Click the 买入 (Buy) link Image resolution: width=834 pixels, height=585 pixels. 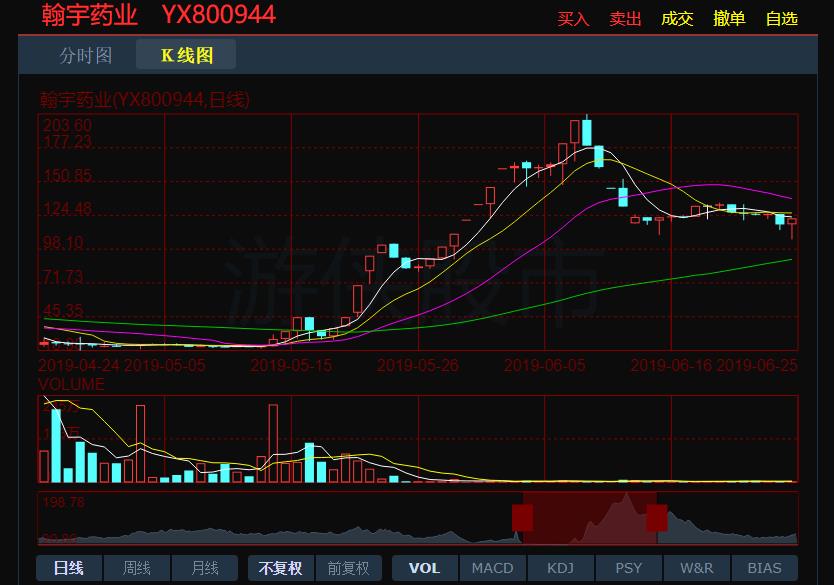click(x=574, y=19)
